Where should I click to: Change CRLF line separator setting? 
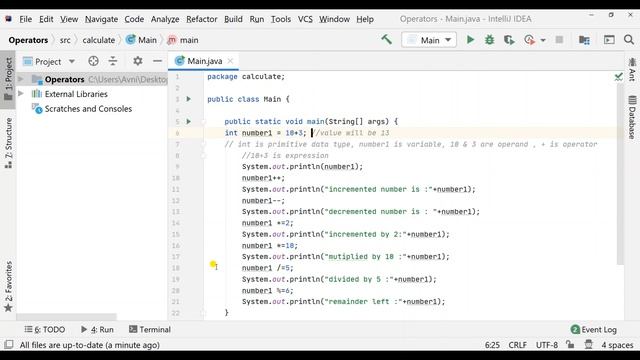518,345
